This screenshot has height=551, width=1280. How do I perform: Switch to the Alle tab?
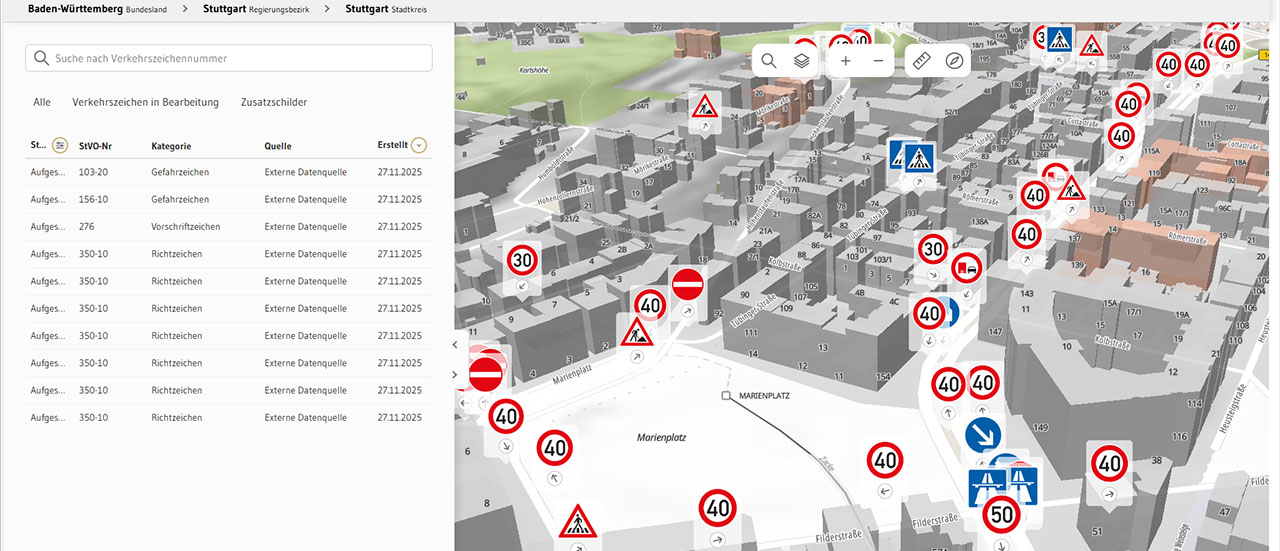point(42,102)
